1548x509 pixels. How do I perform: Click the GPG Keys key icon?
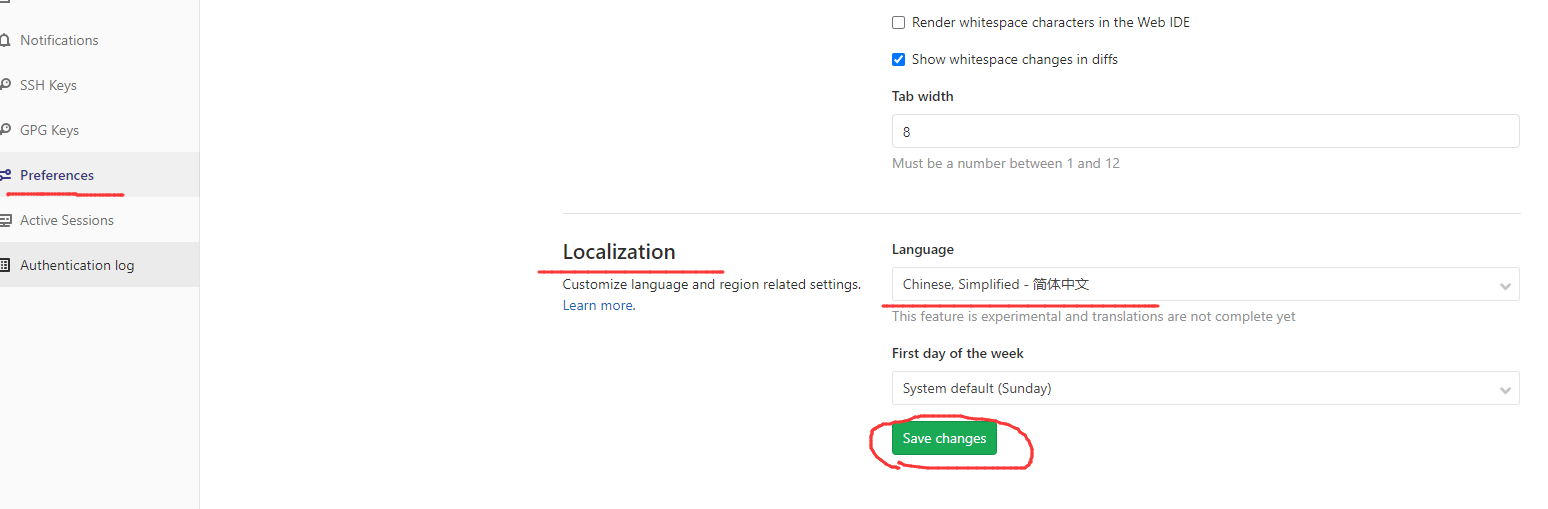(4, 130)
